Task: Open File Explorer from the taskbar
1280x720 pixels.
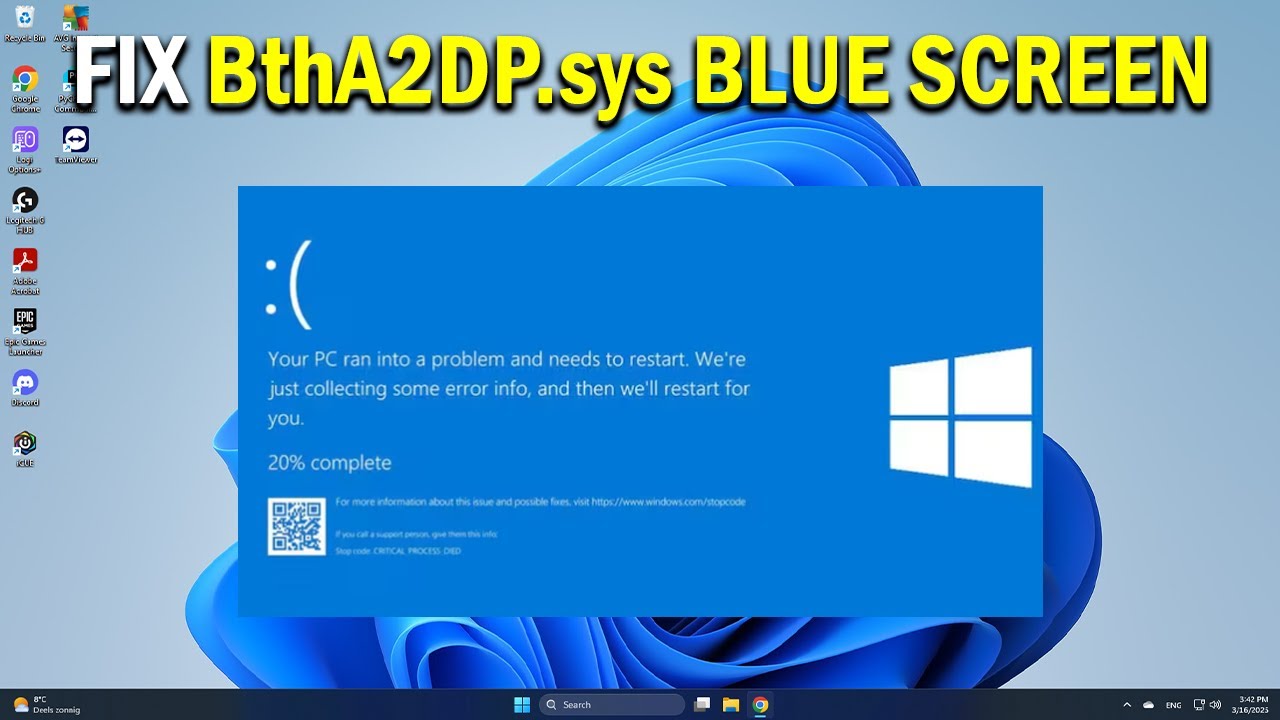Action: pos(731,705)
